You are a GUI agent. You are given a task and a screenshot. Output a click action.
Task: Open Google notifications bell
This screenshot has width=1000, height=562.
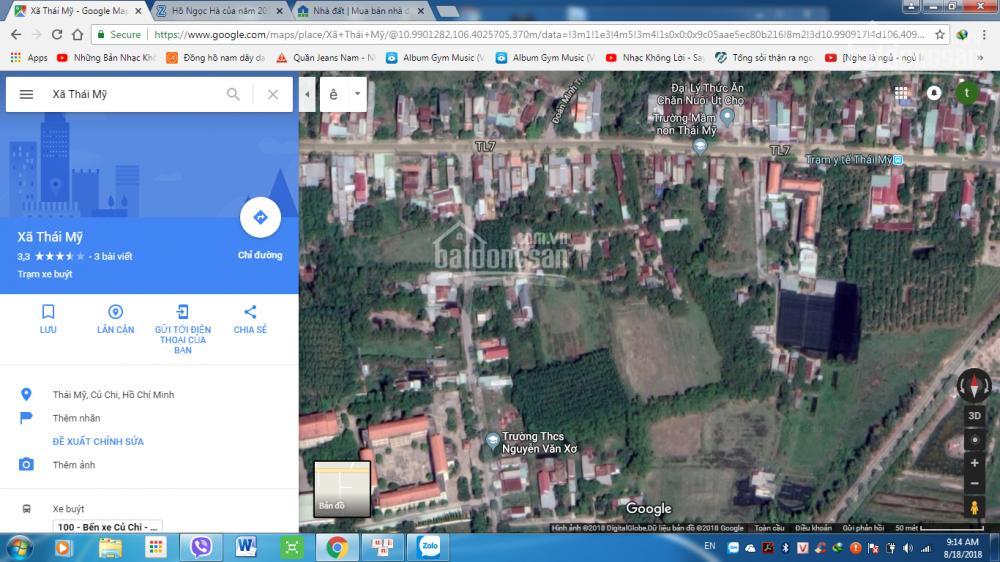pos(934,93)
